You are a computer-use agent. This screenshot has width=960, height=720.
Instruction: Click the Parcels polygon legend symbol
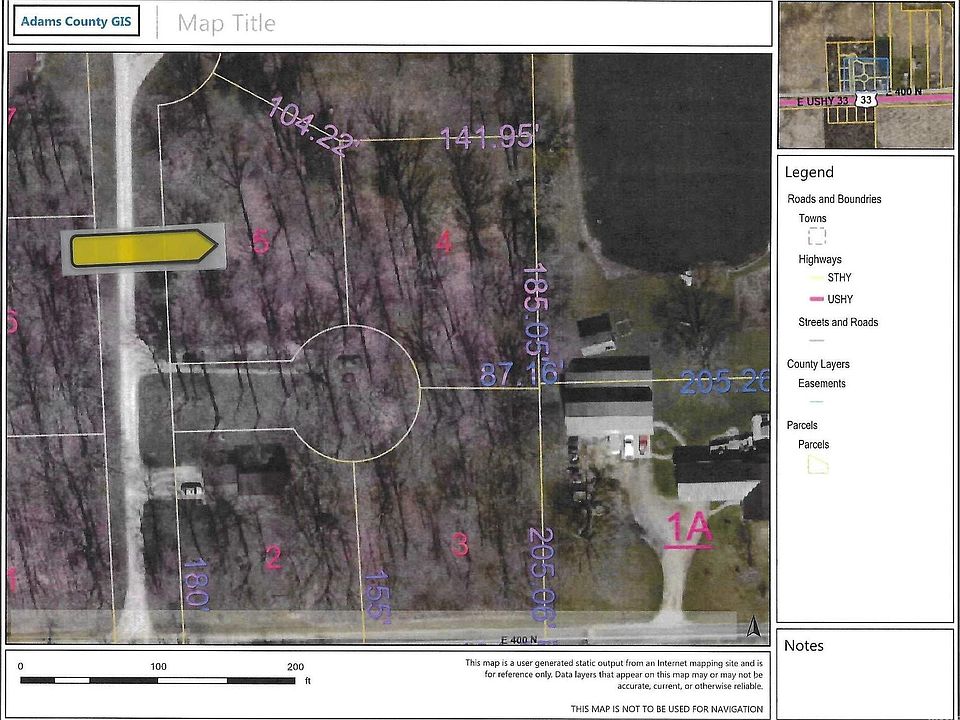pos(817,465)
